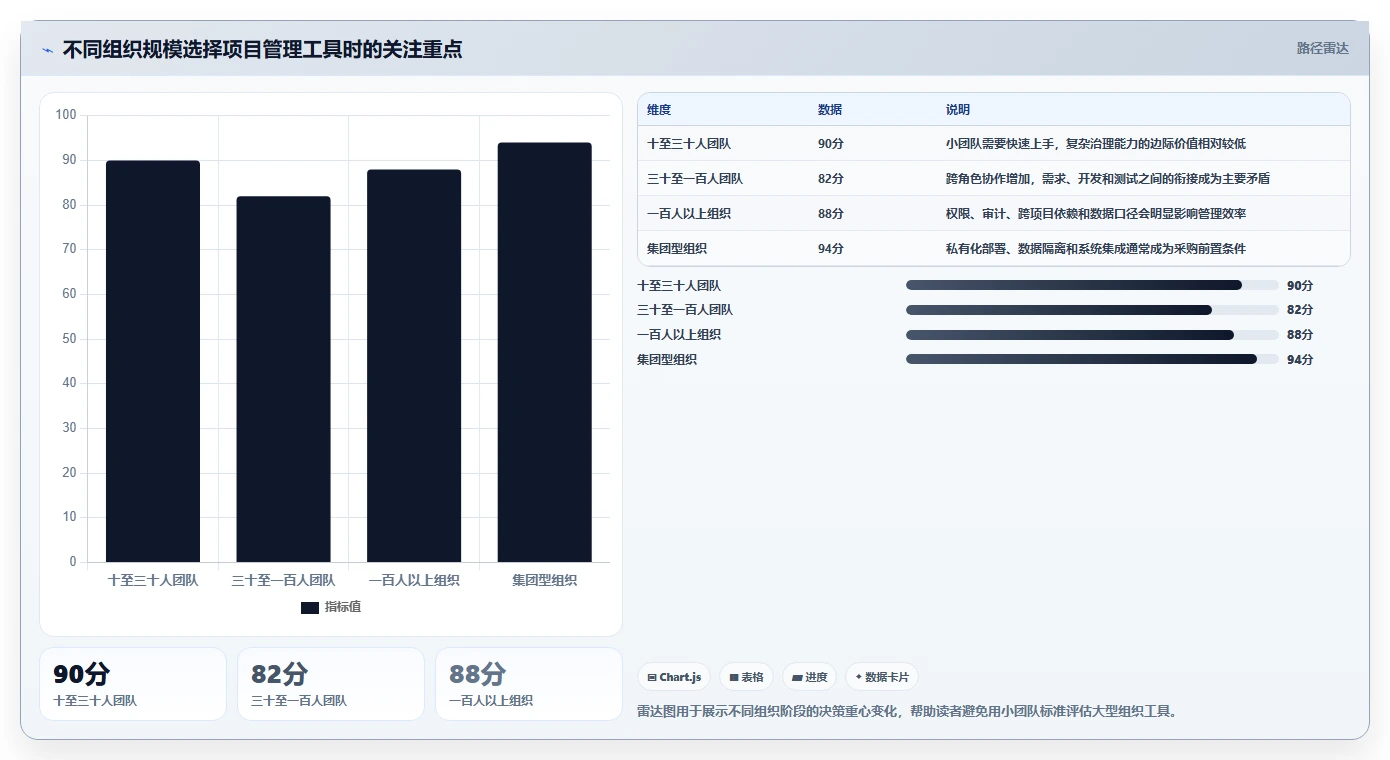Image resolution: width=1390 pixels, height=760 pixels.
Task: Click description starting 跨角色协作增加
Action: pyautogui.click(x=1108, y=179)
